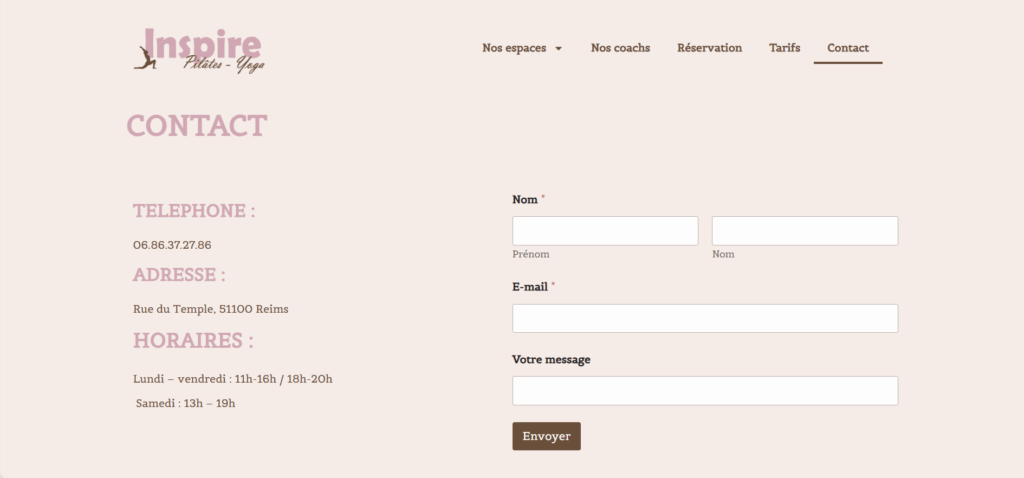1024x478 pixels.
Task: Click the HORAIRES section heading
Action: tap(193, 340)
